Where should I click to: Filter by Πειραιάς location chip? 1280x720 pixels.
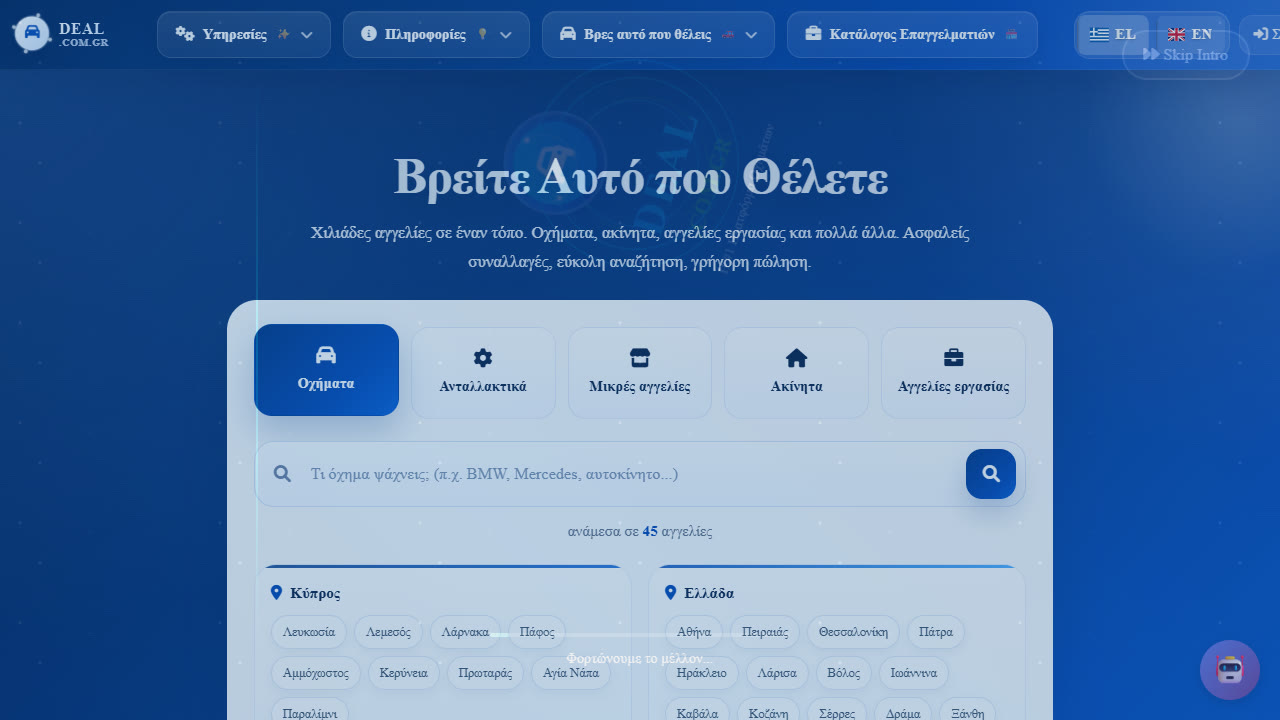[x=765, y=632]
